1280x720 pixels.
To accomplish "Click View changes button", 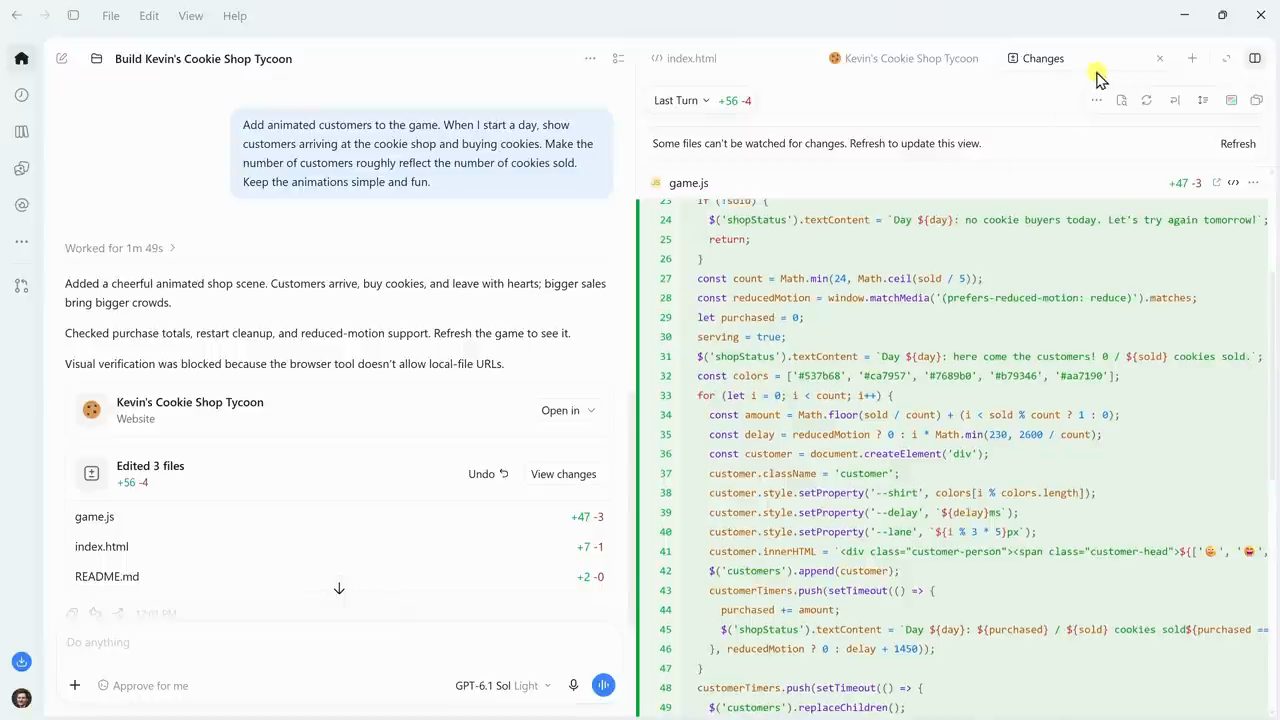I will pos(563,474).
